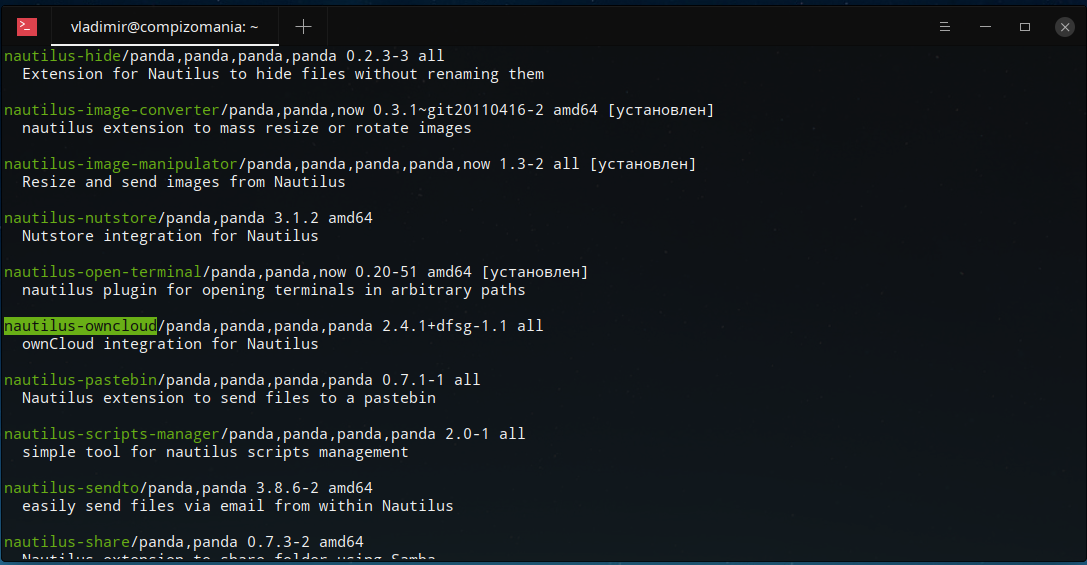Click the nautilus-hide package name
This screenshot has height=565, width=1087.
pos(62,55)
